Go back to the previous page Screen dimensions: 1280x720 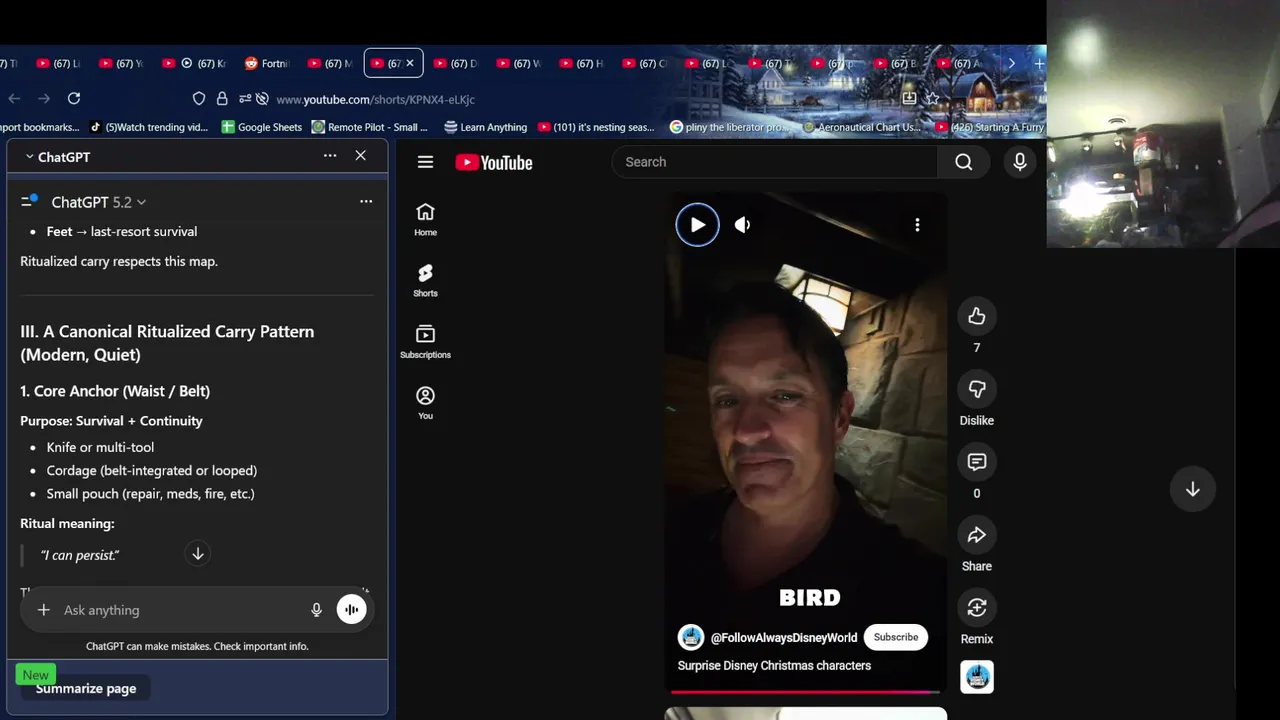point(14,98)
